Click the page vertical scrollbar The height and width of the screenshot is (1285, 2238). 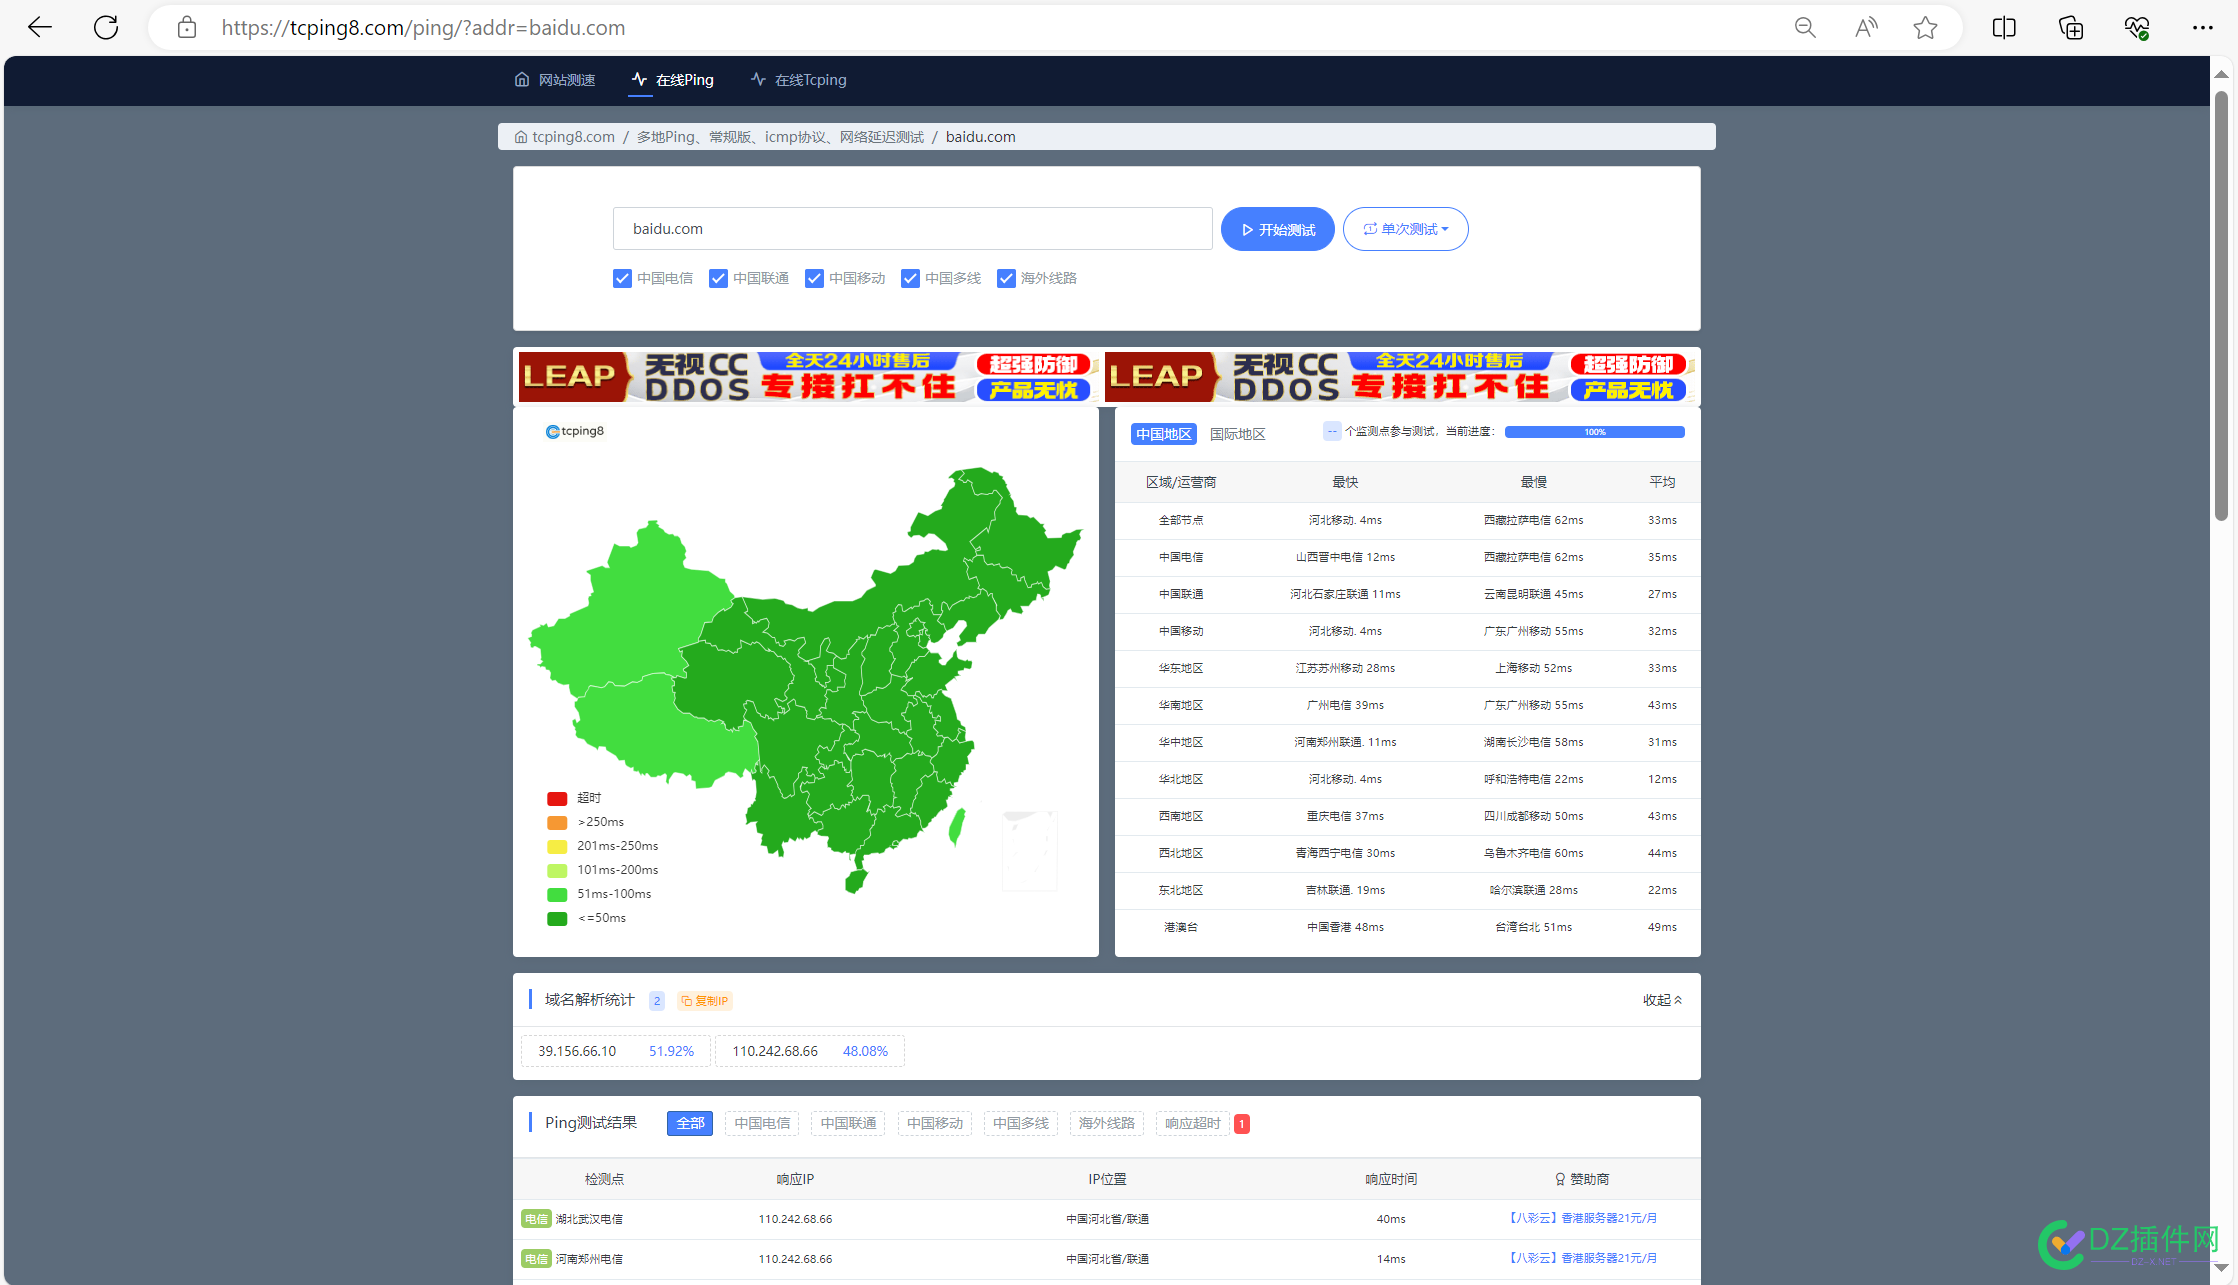2221,306
